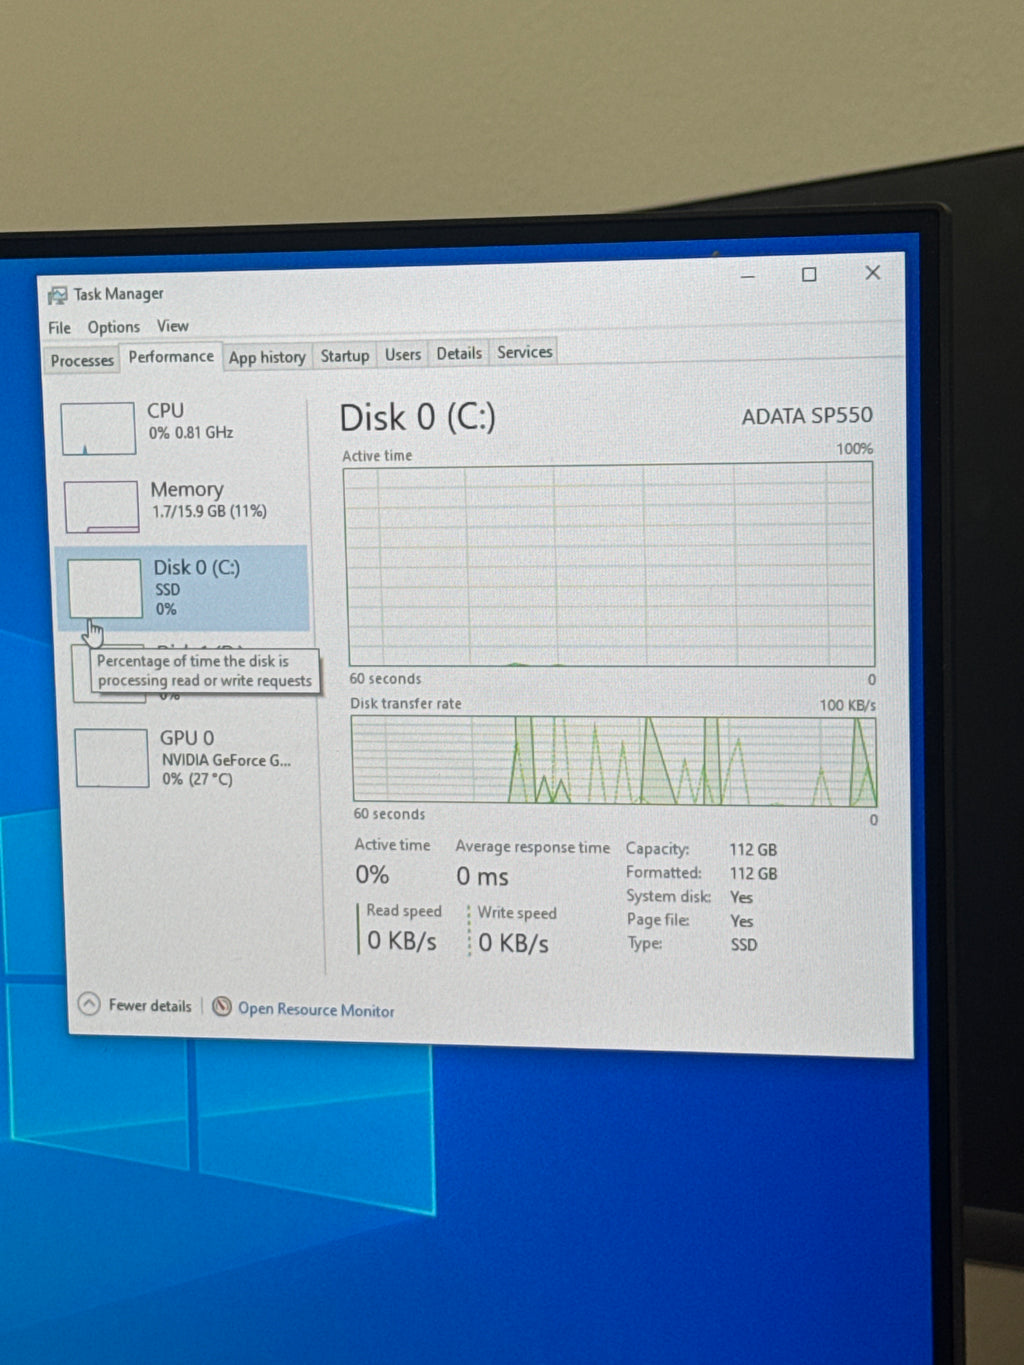Switch to the App history tab
Viewport: 1024px width, 1365px height.
(x=267, y=357)
